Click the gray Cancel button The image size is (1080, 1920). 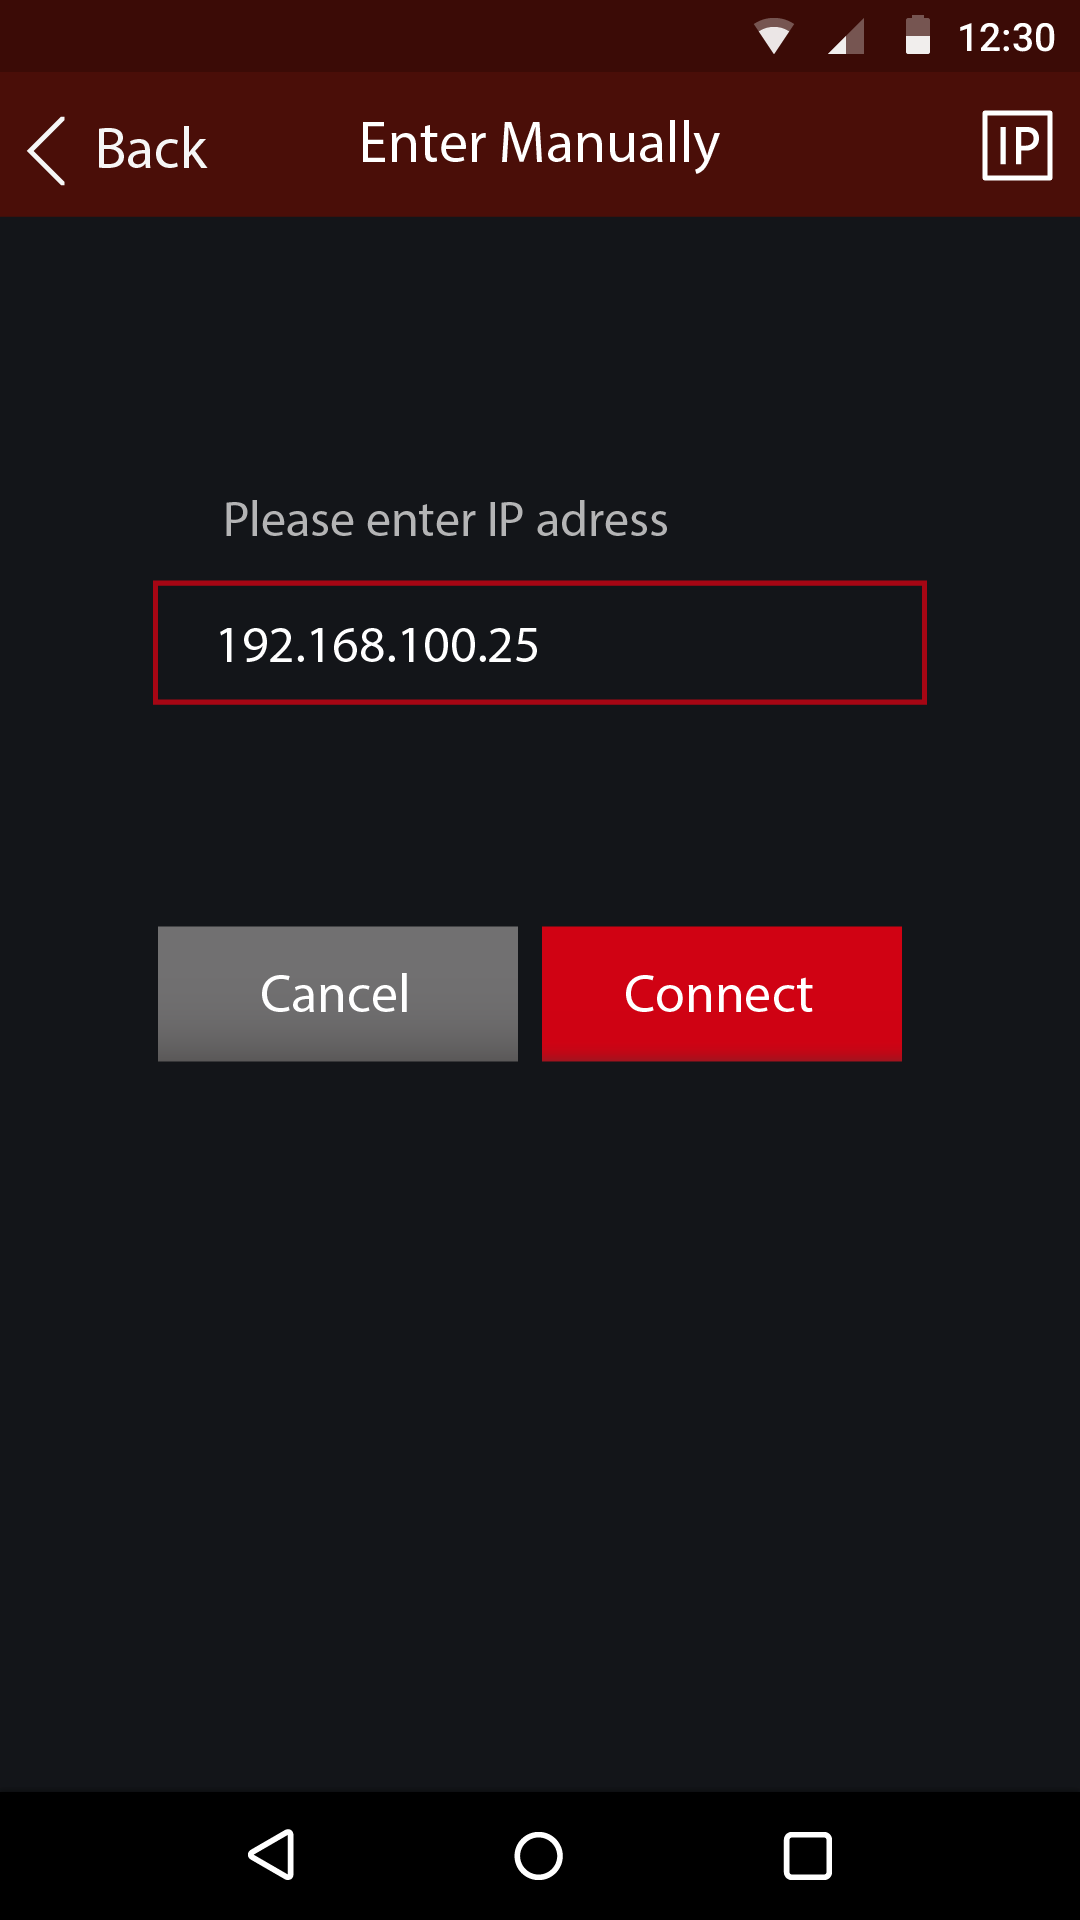tap(338, 993)
